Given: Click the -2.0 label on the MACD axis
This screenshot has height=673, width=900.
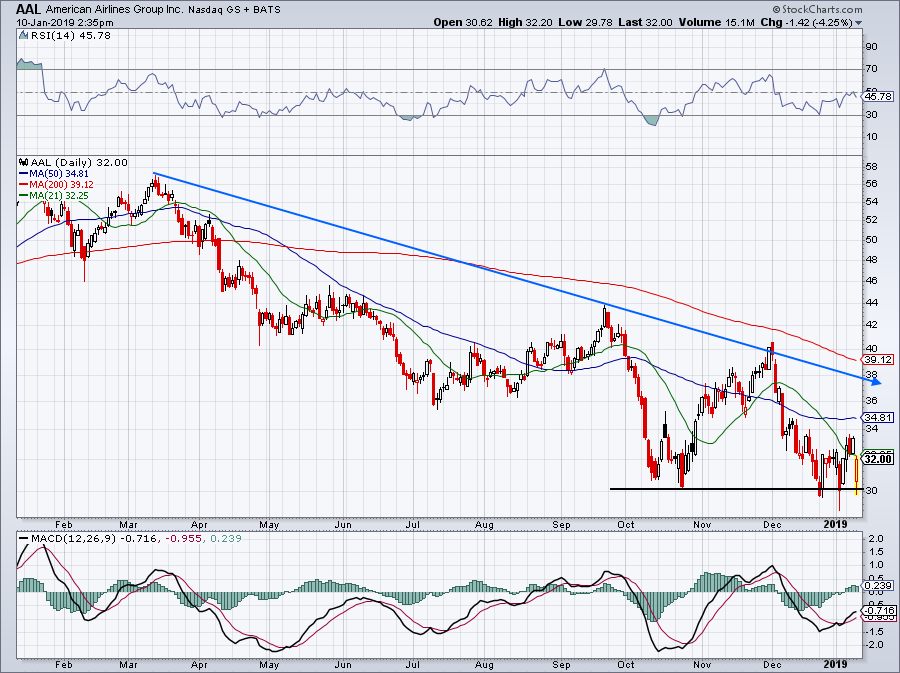Looking at the screenshot, I should (x=874, y=645).
